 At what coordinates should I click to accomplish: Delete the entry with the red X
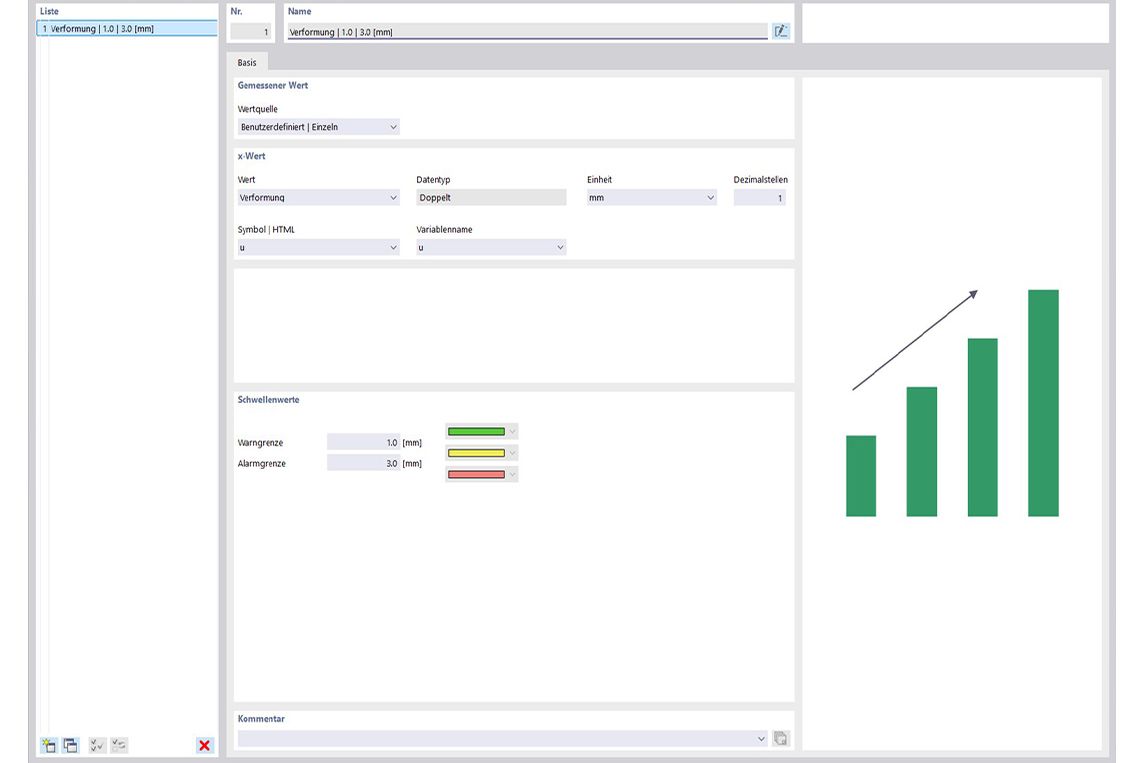(205, 745)
